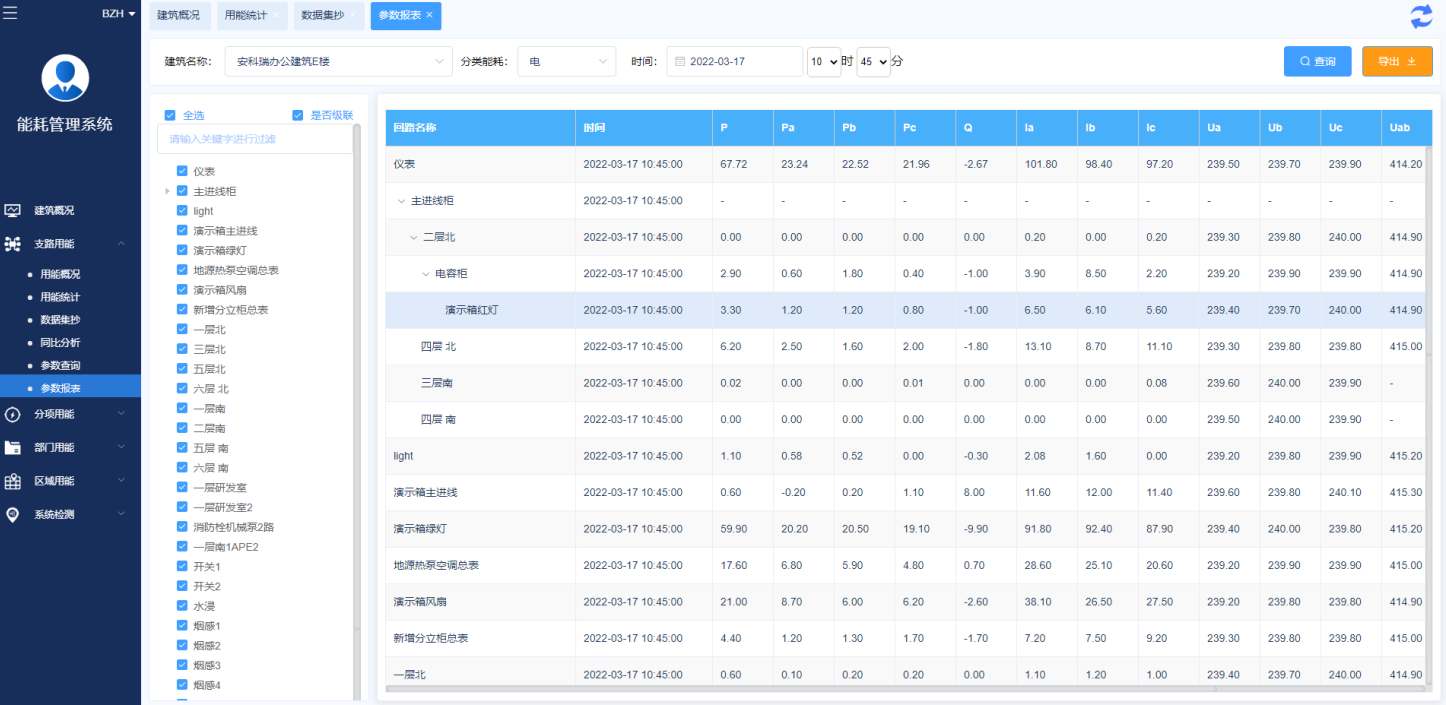Screen dimensions: 1446x705
Task: Close the 参数报表 tab with its X
Action: [x=430, y=15]
